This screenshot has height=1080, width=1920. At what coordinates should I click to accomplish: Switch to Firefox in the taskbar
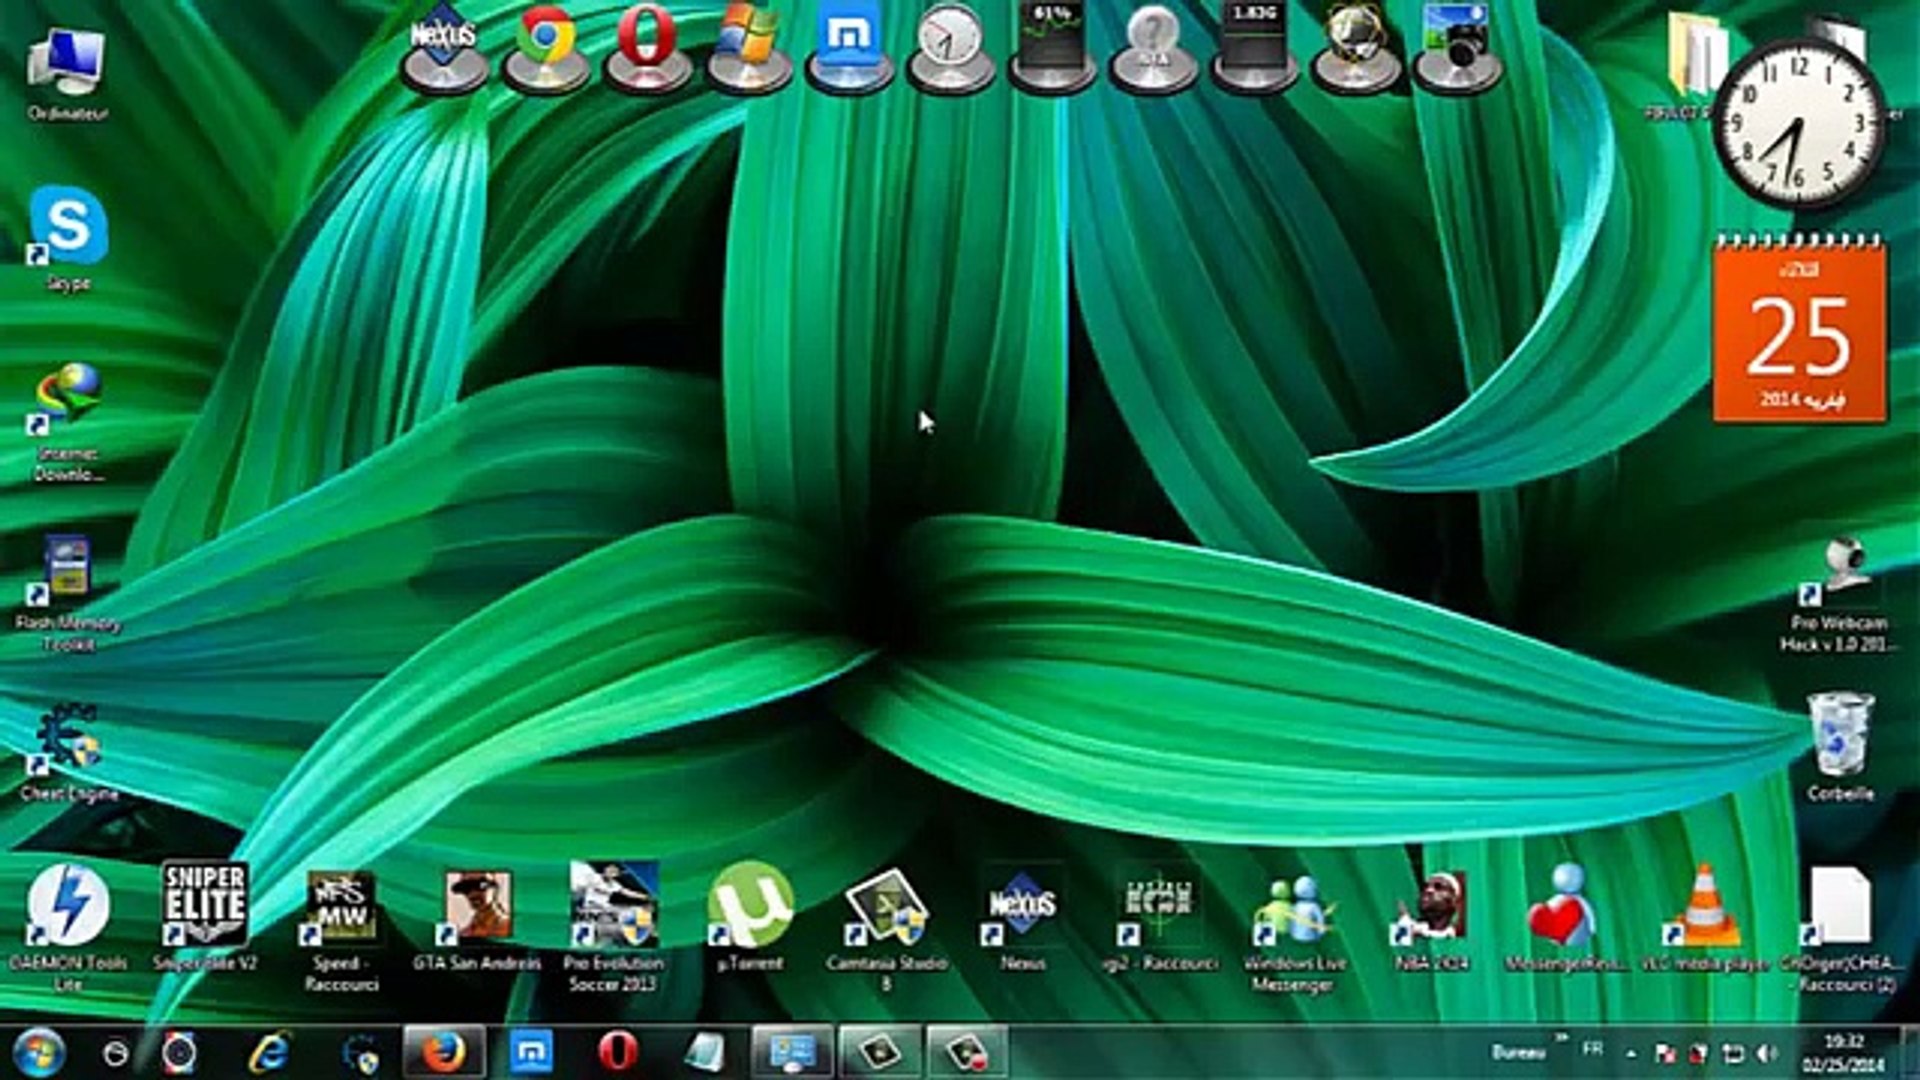(x=444, y=1052)
